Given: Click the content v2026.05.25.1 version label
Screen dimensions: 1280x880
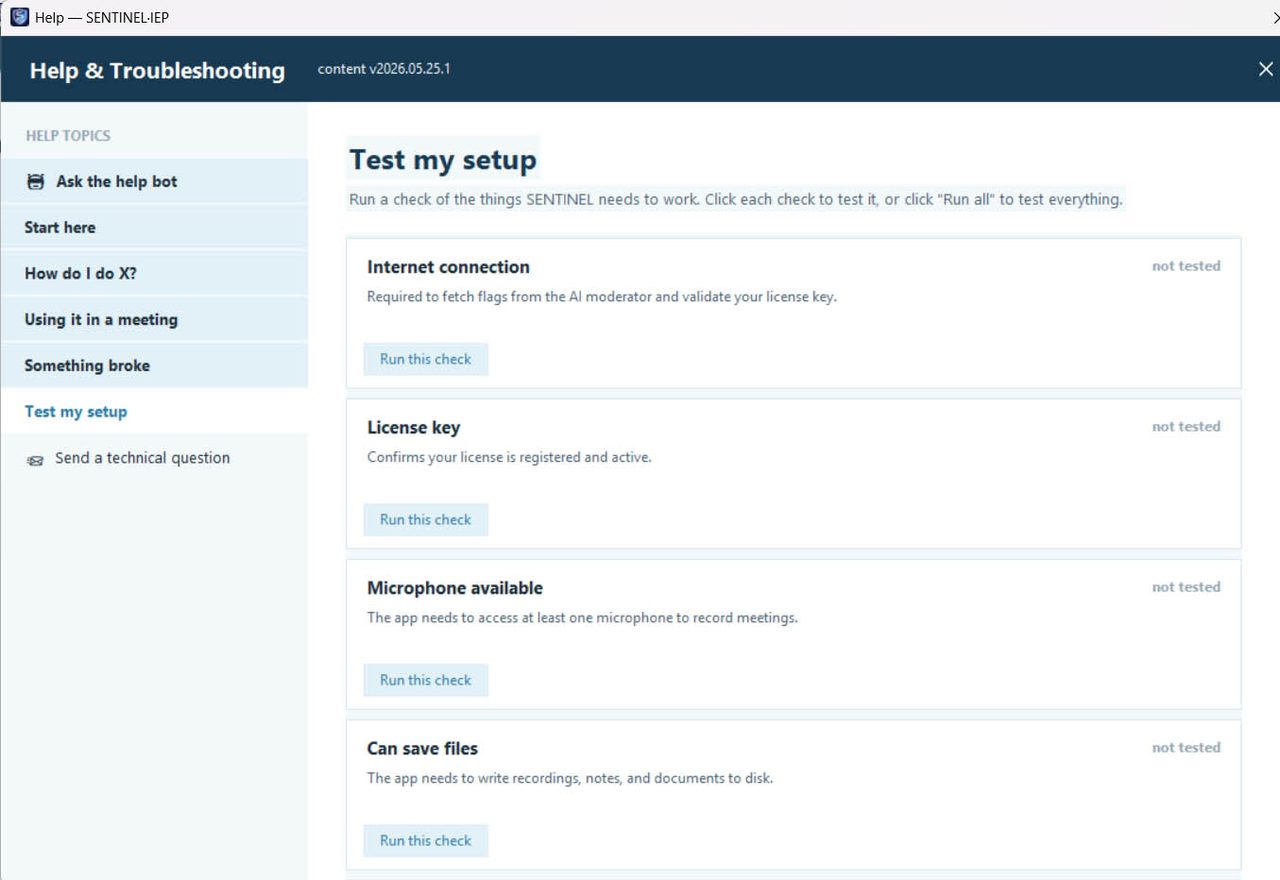Looking at the screenshot, I should (x=384, y=69).
